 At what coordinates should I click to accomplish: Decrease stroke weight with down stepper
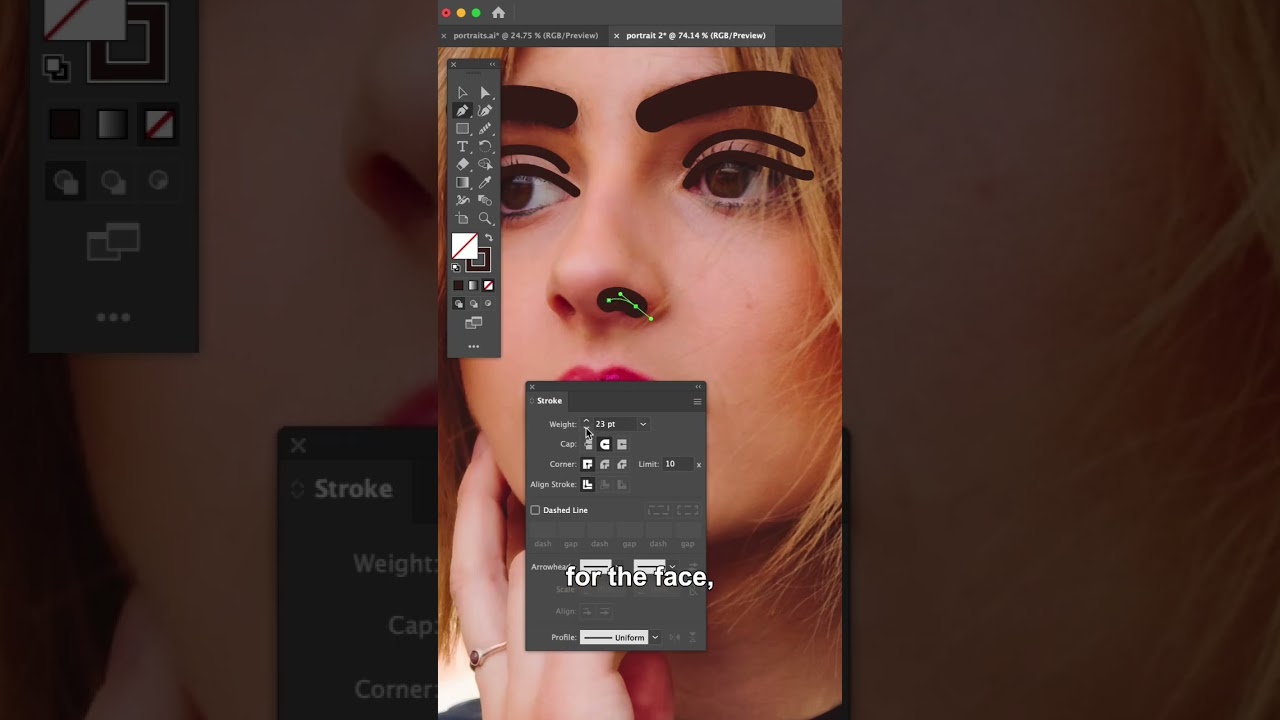click(x=587, y=428)
